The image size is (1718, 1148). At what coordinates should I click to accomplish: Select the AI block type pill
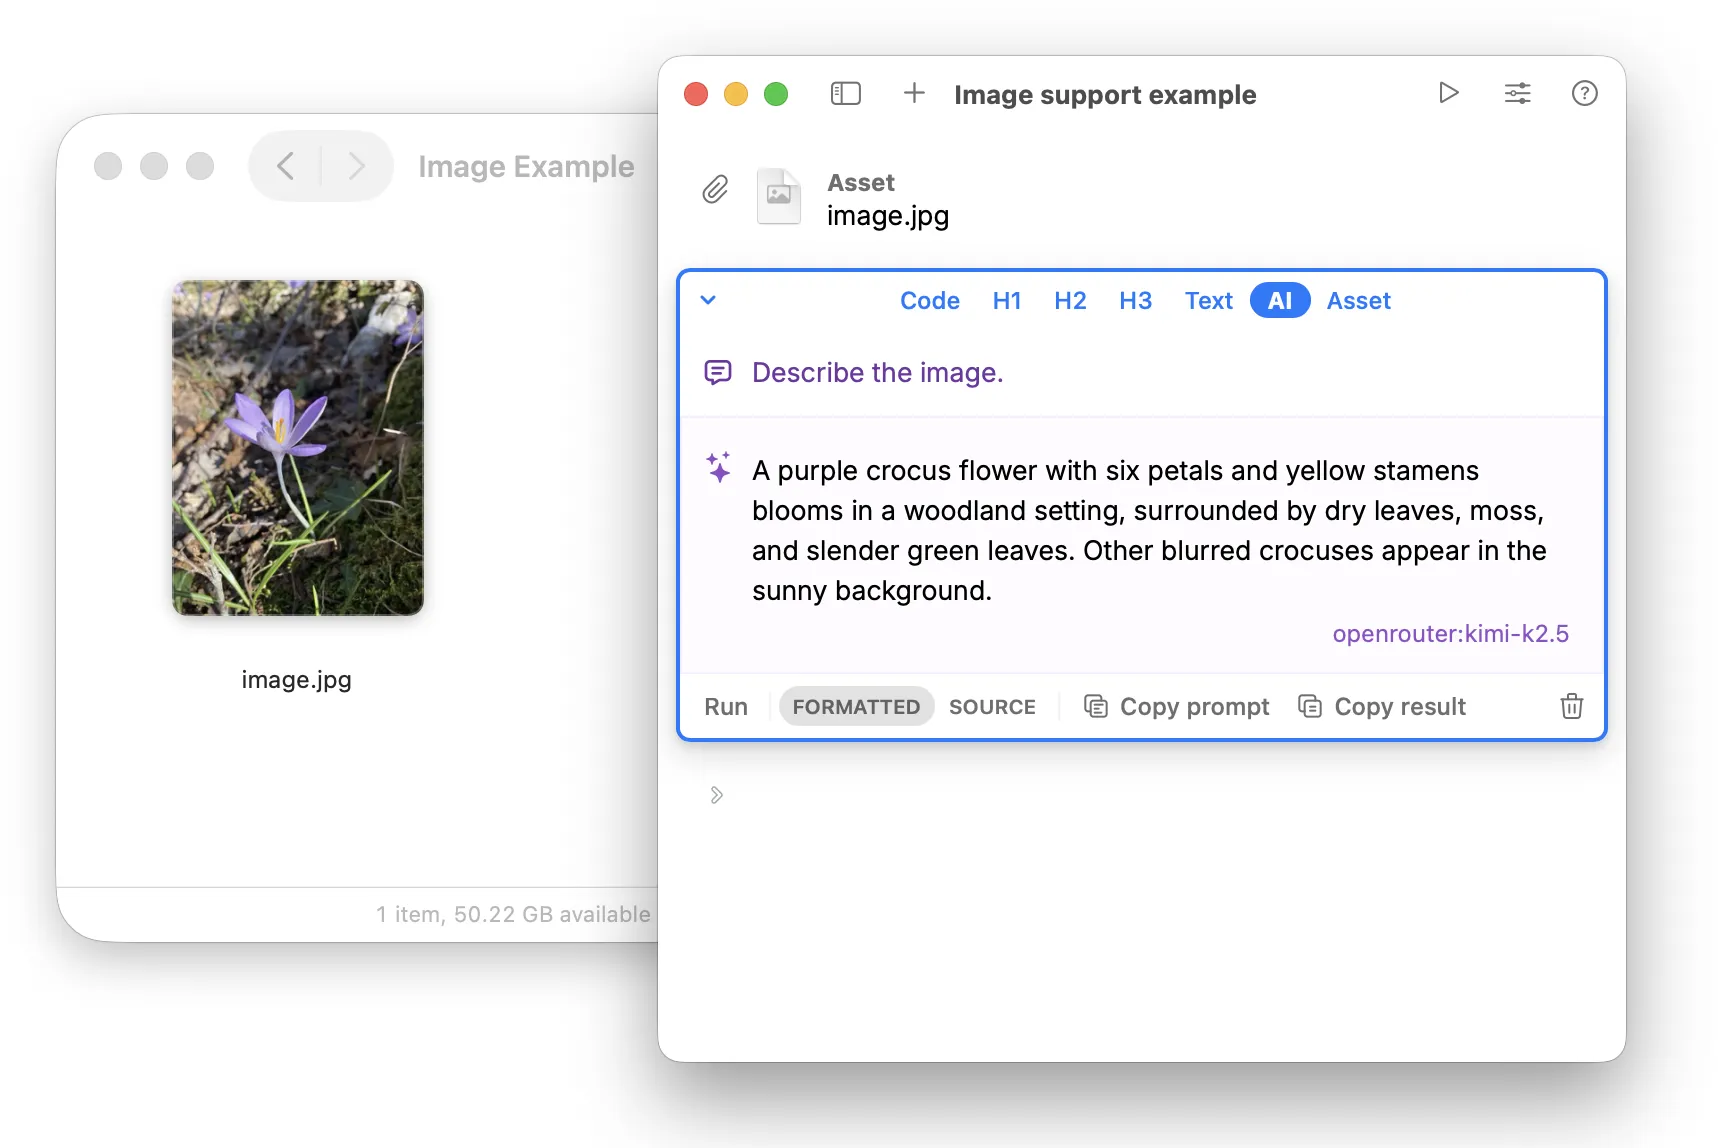coord(1279,300)
